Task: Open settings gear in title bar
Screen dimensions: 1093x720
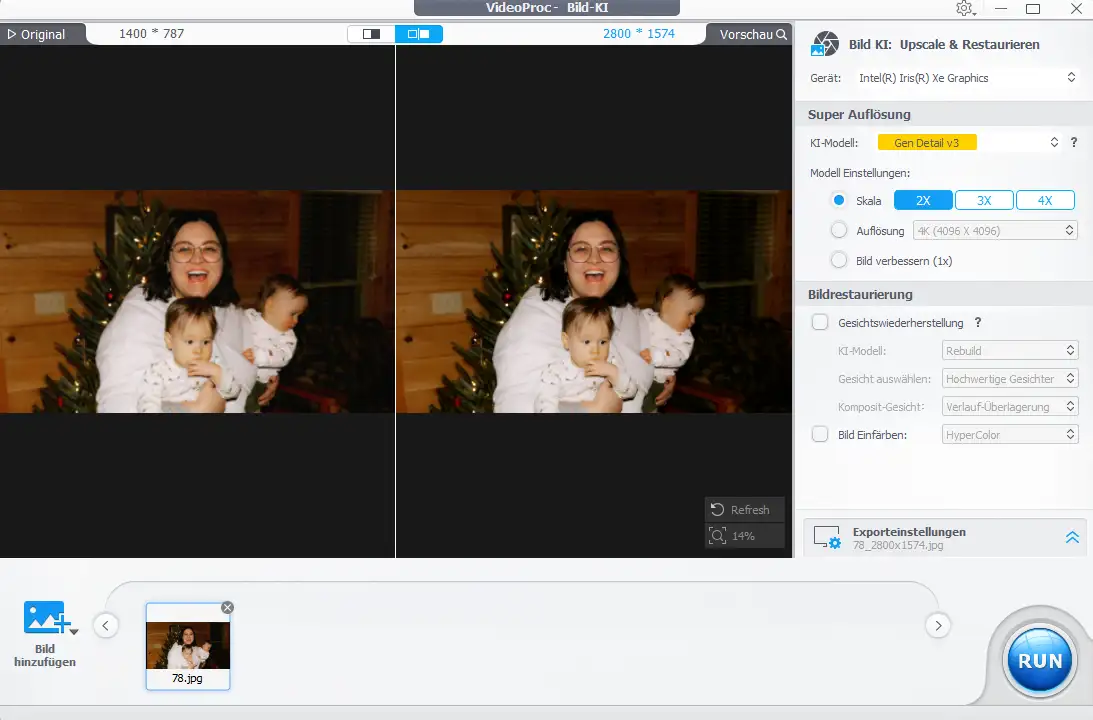Action: (x=965, y=8)
